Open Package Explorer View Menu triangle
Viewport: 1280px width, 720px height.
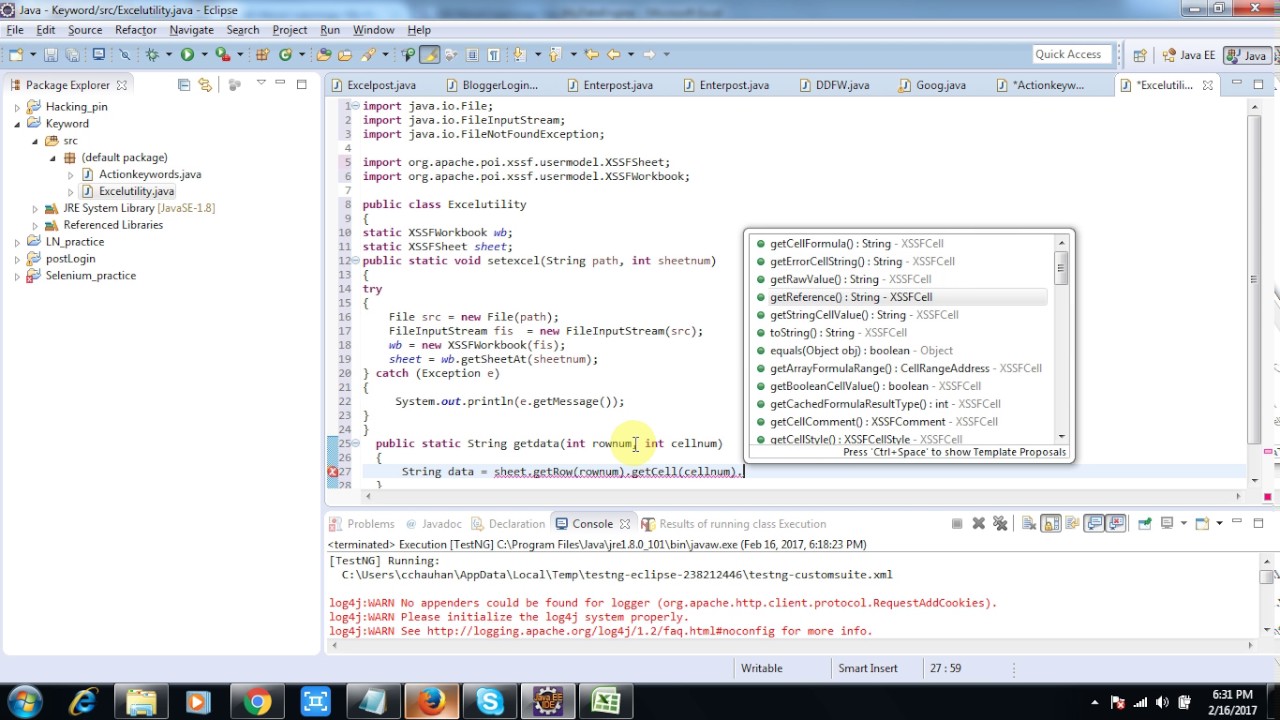(261, 83)
